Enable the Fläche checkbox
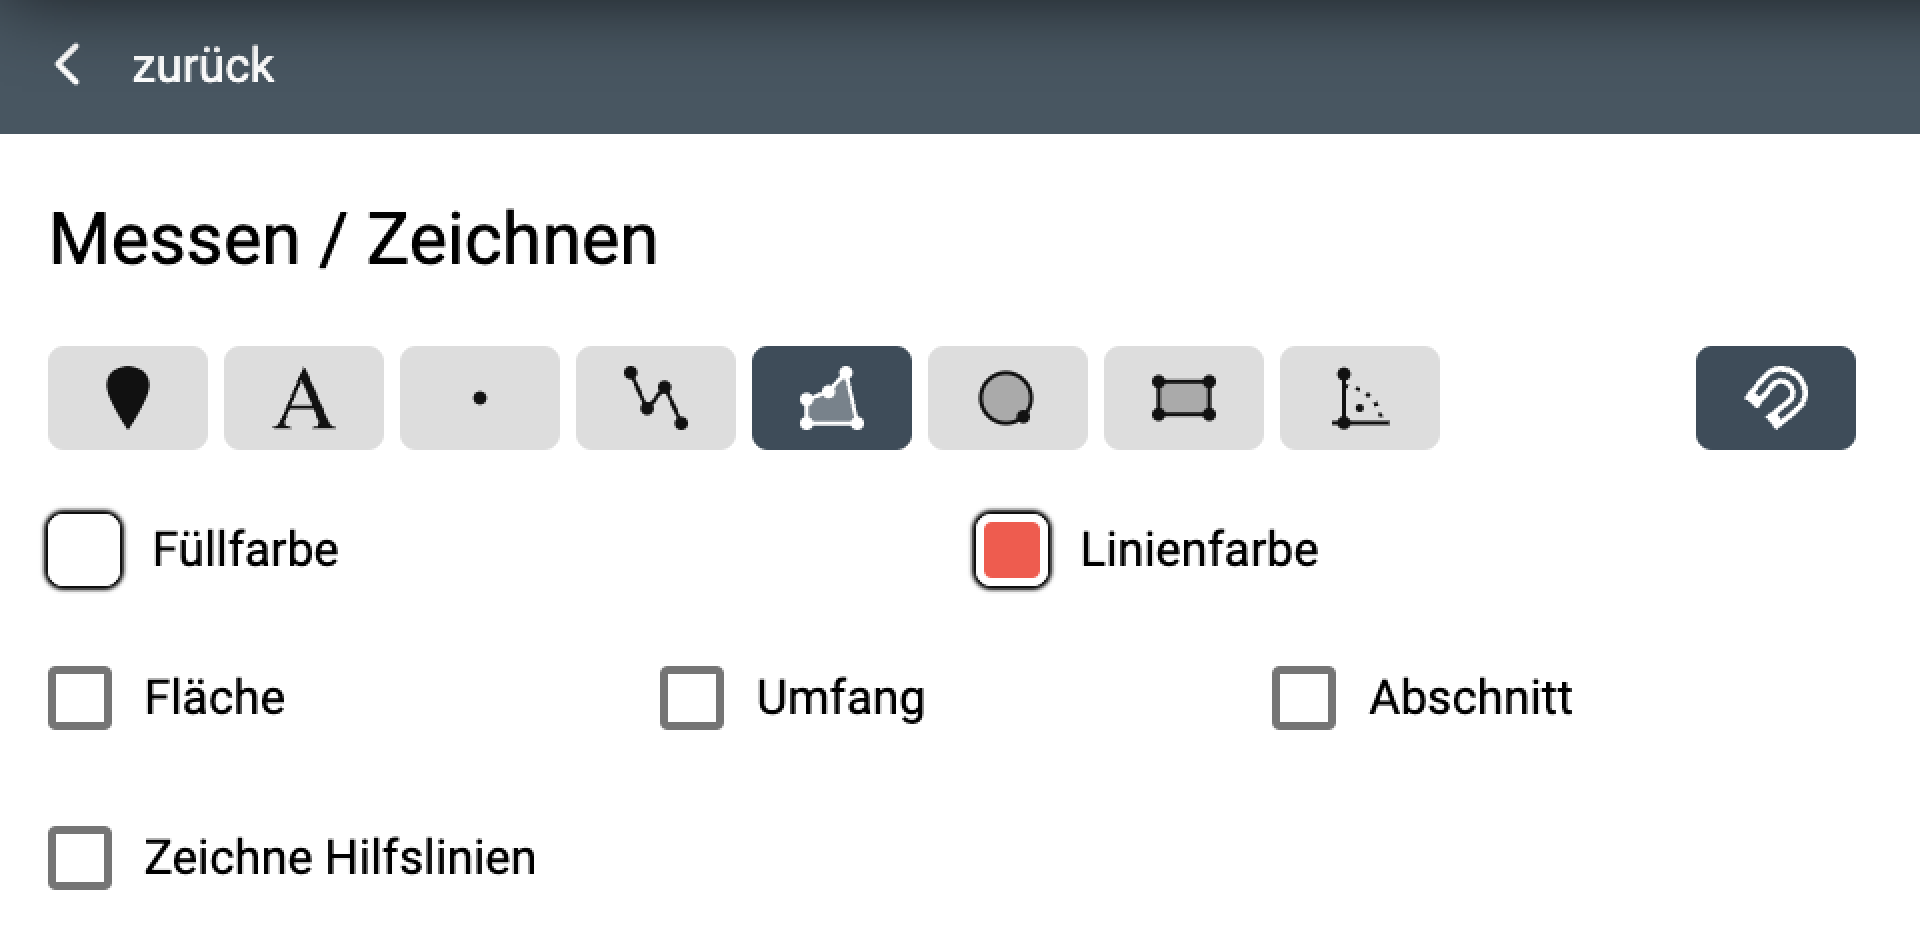Image resolution: width=1920 pixels, height=936 pixels. 80,698
